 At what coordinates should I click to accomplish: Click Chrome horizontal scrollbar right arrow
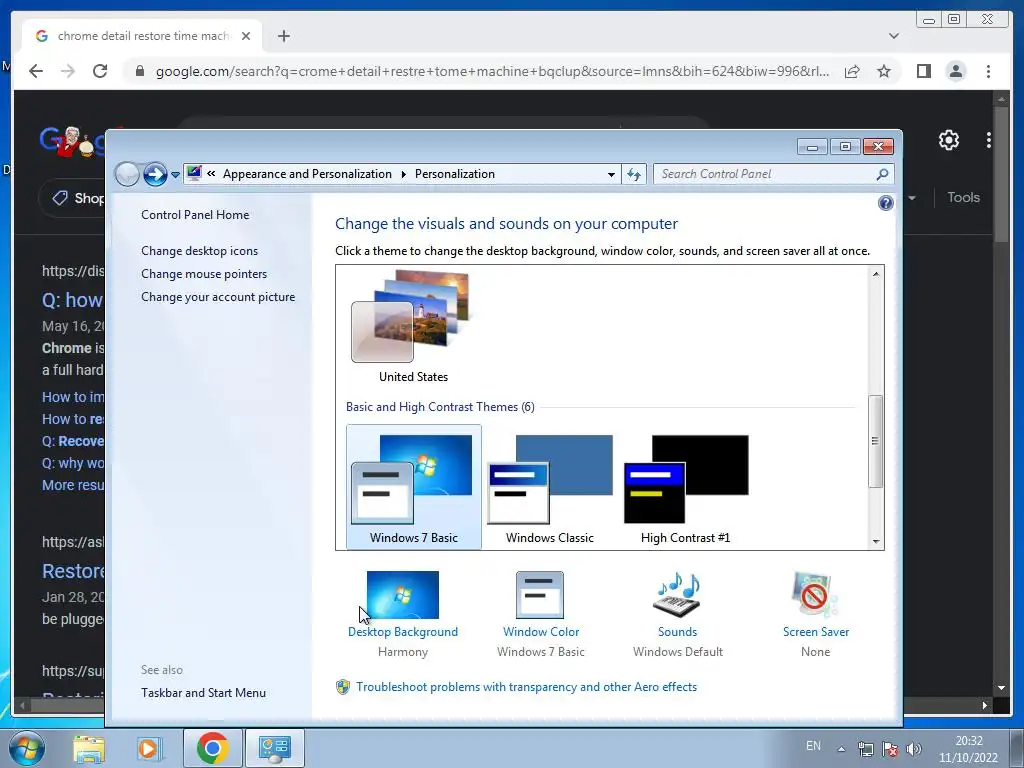tap(984, 705)
